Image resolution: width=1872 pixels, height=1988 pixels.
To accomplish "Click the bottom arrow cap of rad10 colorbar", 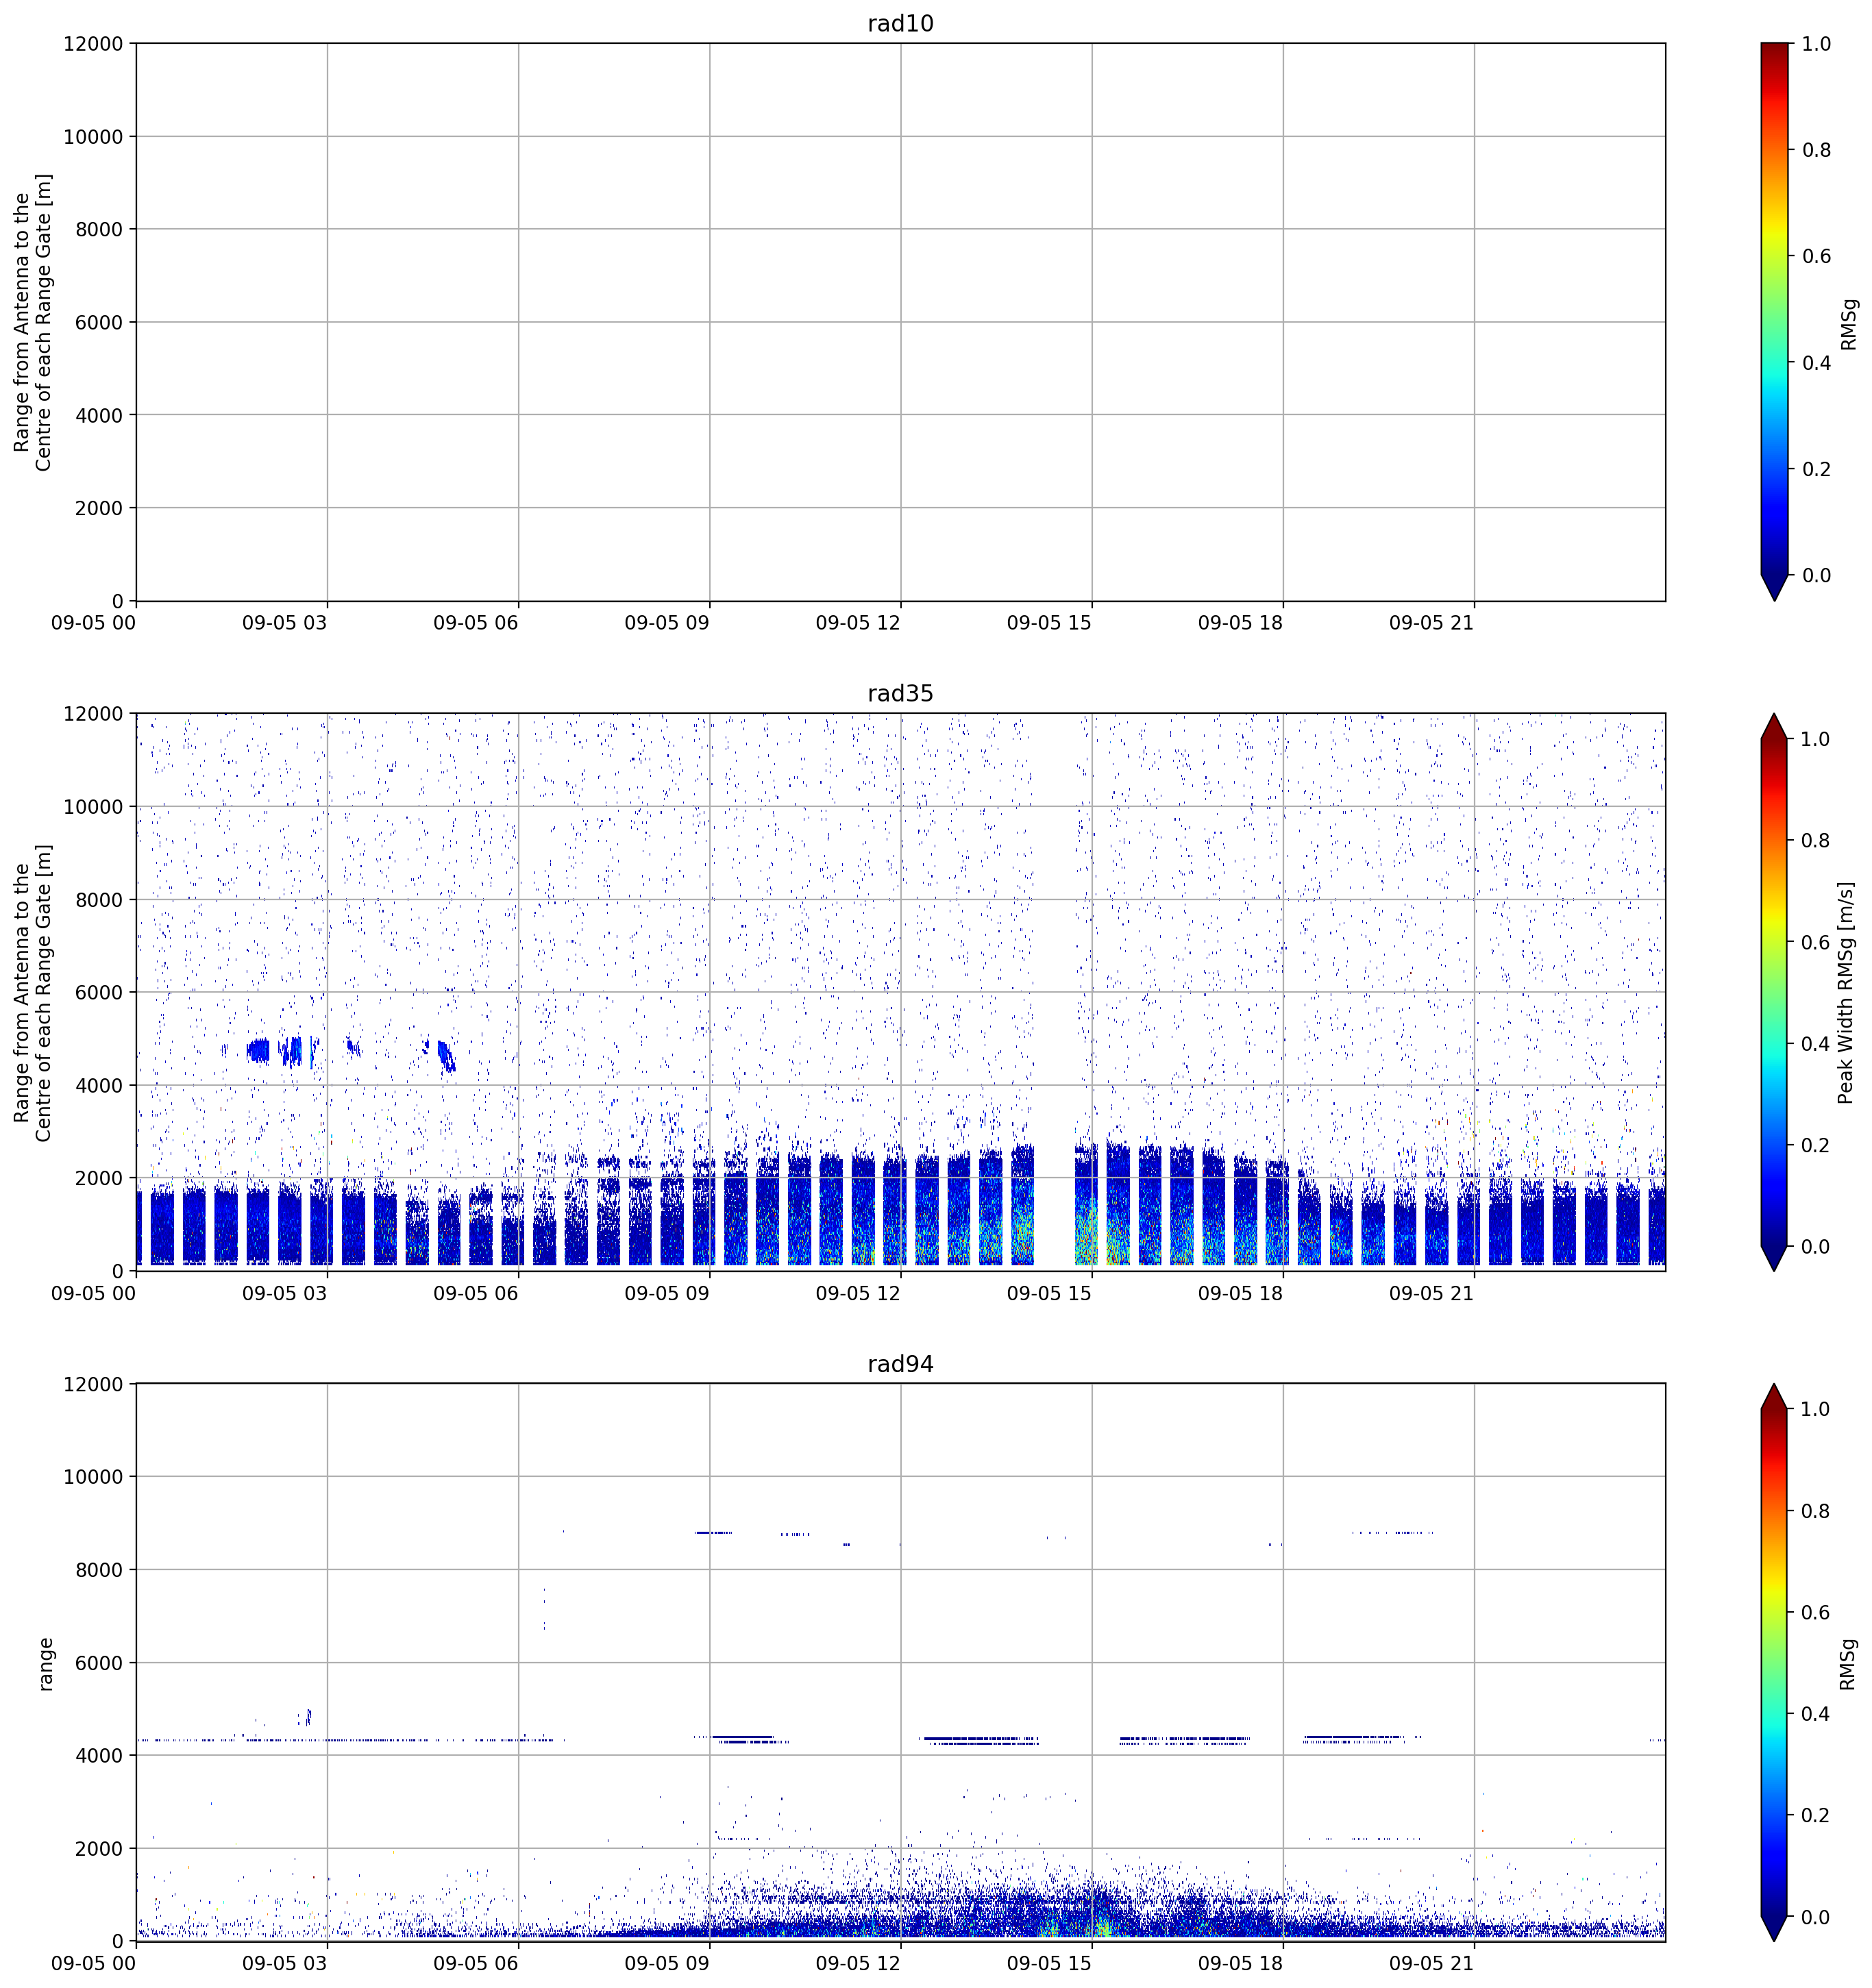I will pos(1774,587).
